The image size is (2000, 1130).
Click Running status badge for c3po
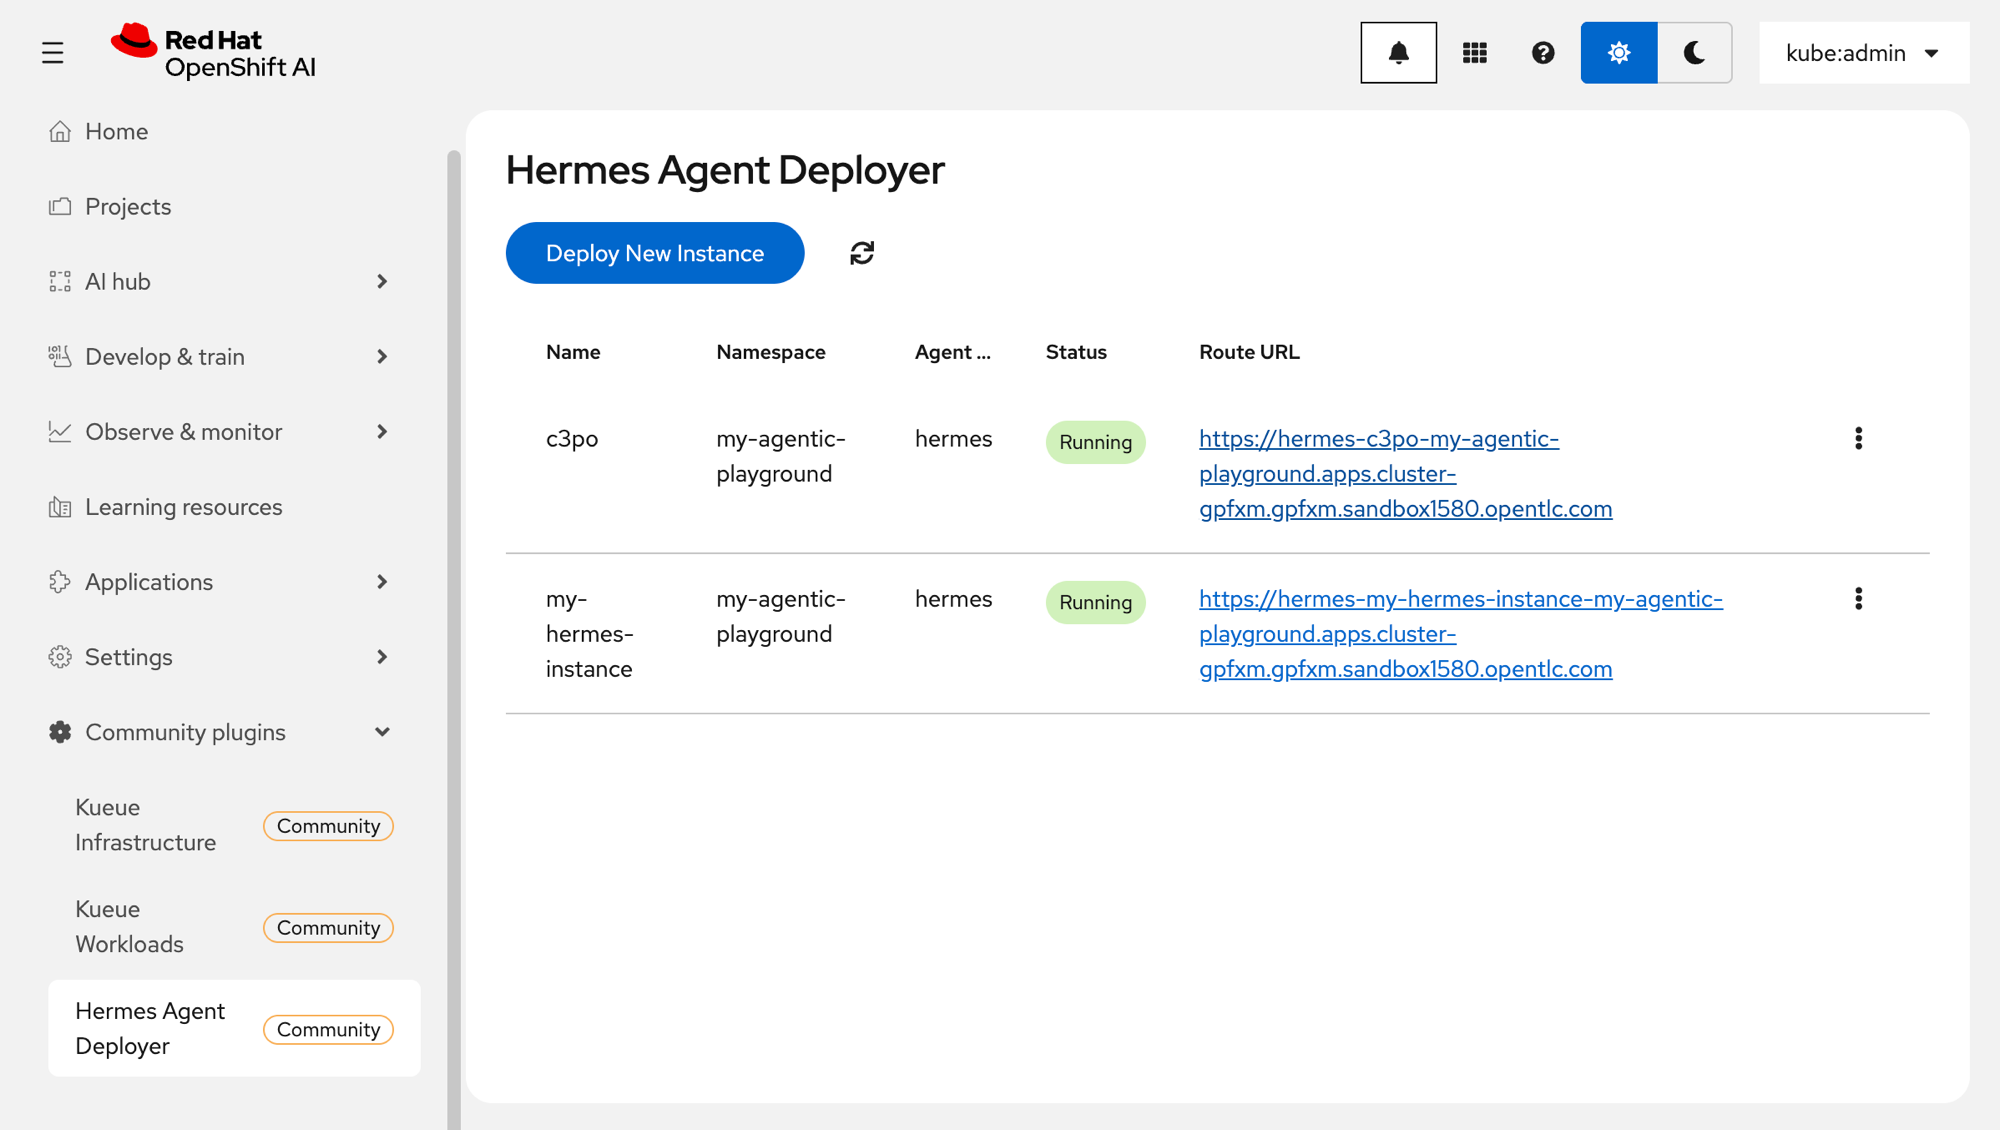click(x=1095, y=442)
